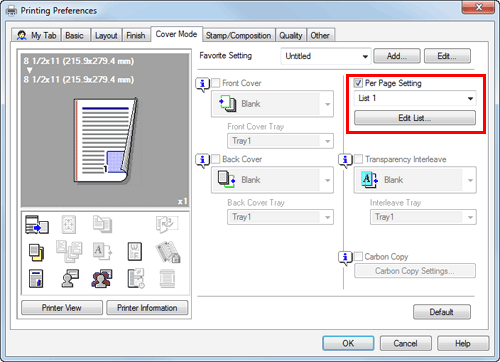
Task: Click the info icon beside Transparency Interleave
Action: pos(345,161)
